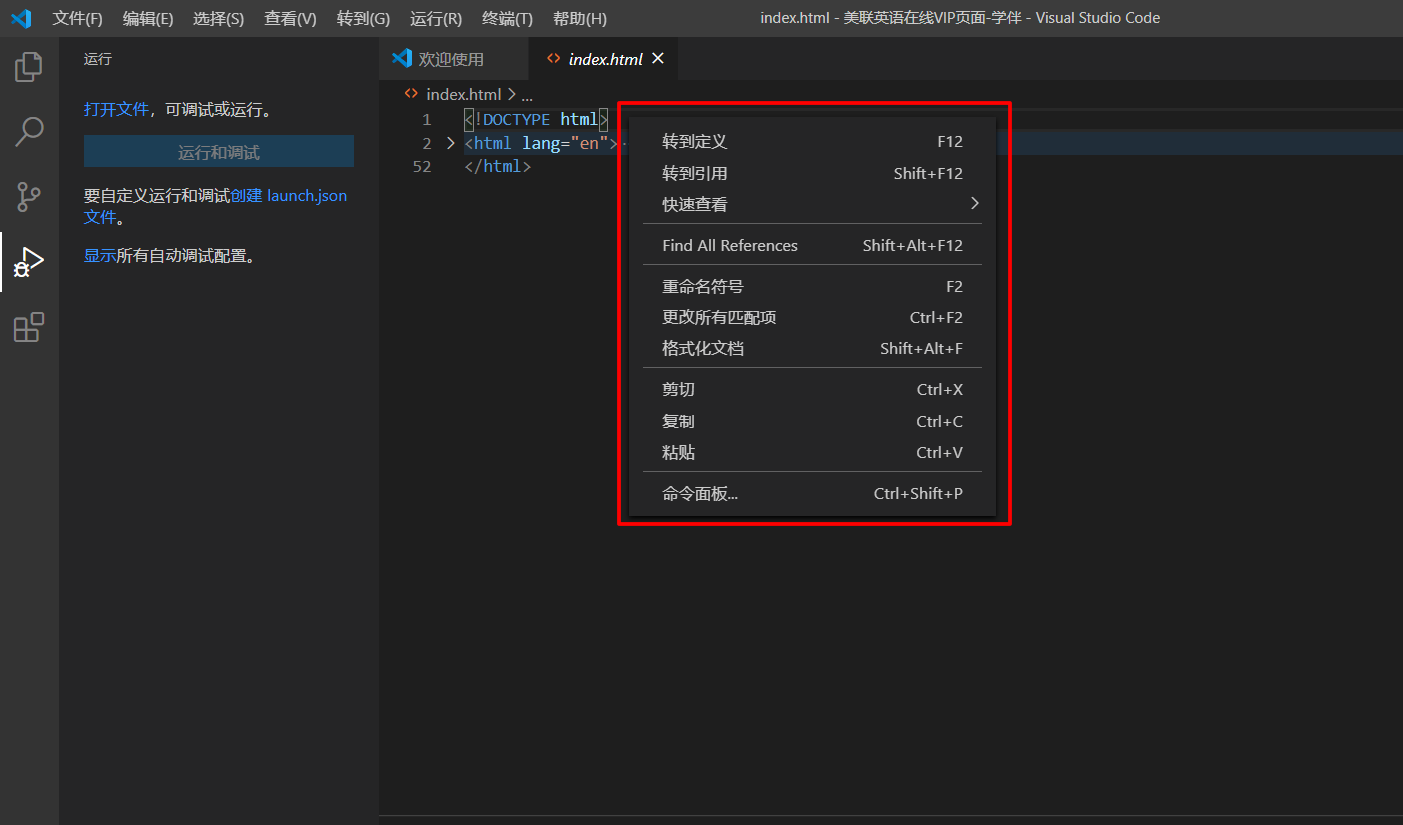
Task: Open the 转到(G) menu
Action: (363, 18)
